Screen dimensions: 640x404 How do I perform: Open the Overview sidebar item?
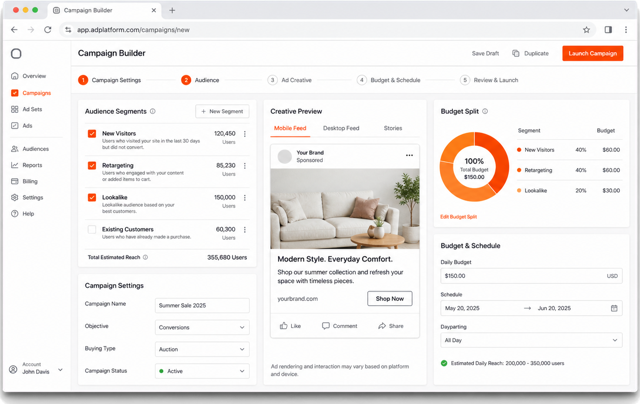[29, 76]
